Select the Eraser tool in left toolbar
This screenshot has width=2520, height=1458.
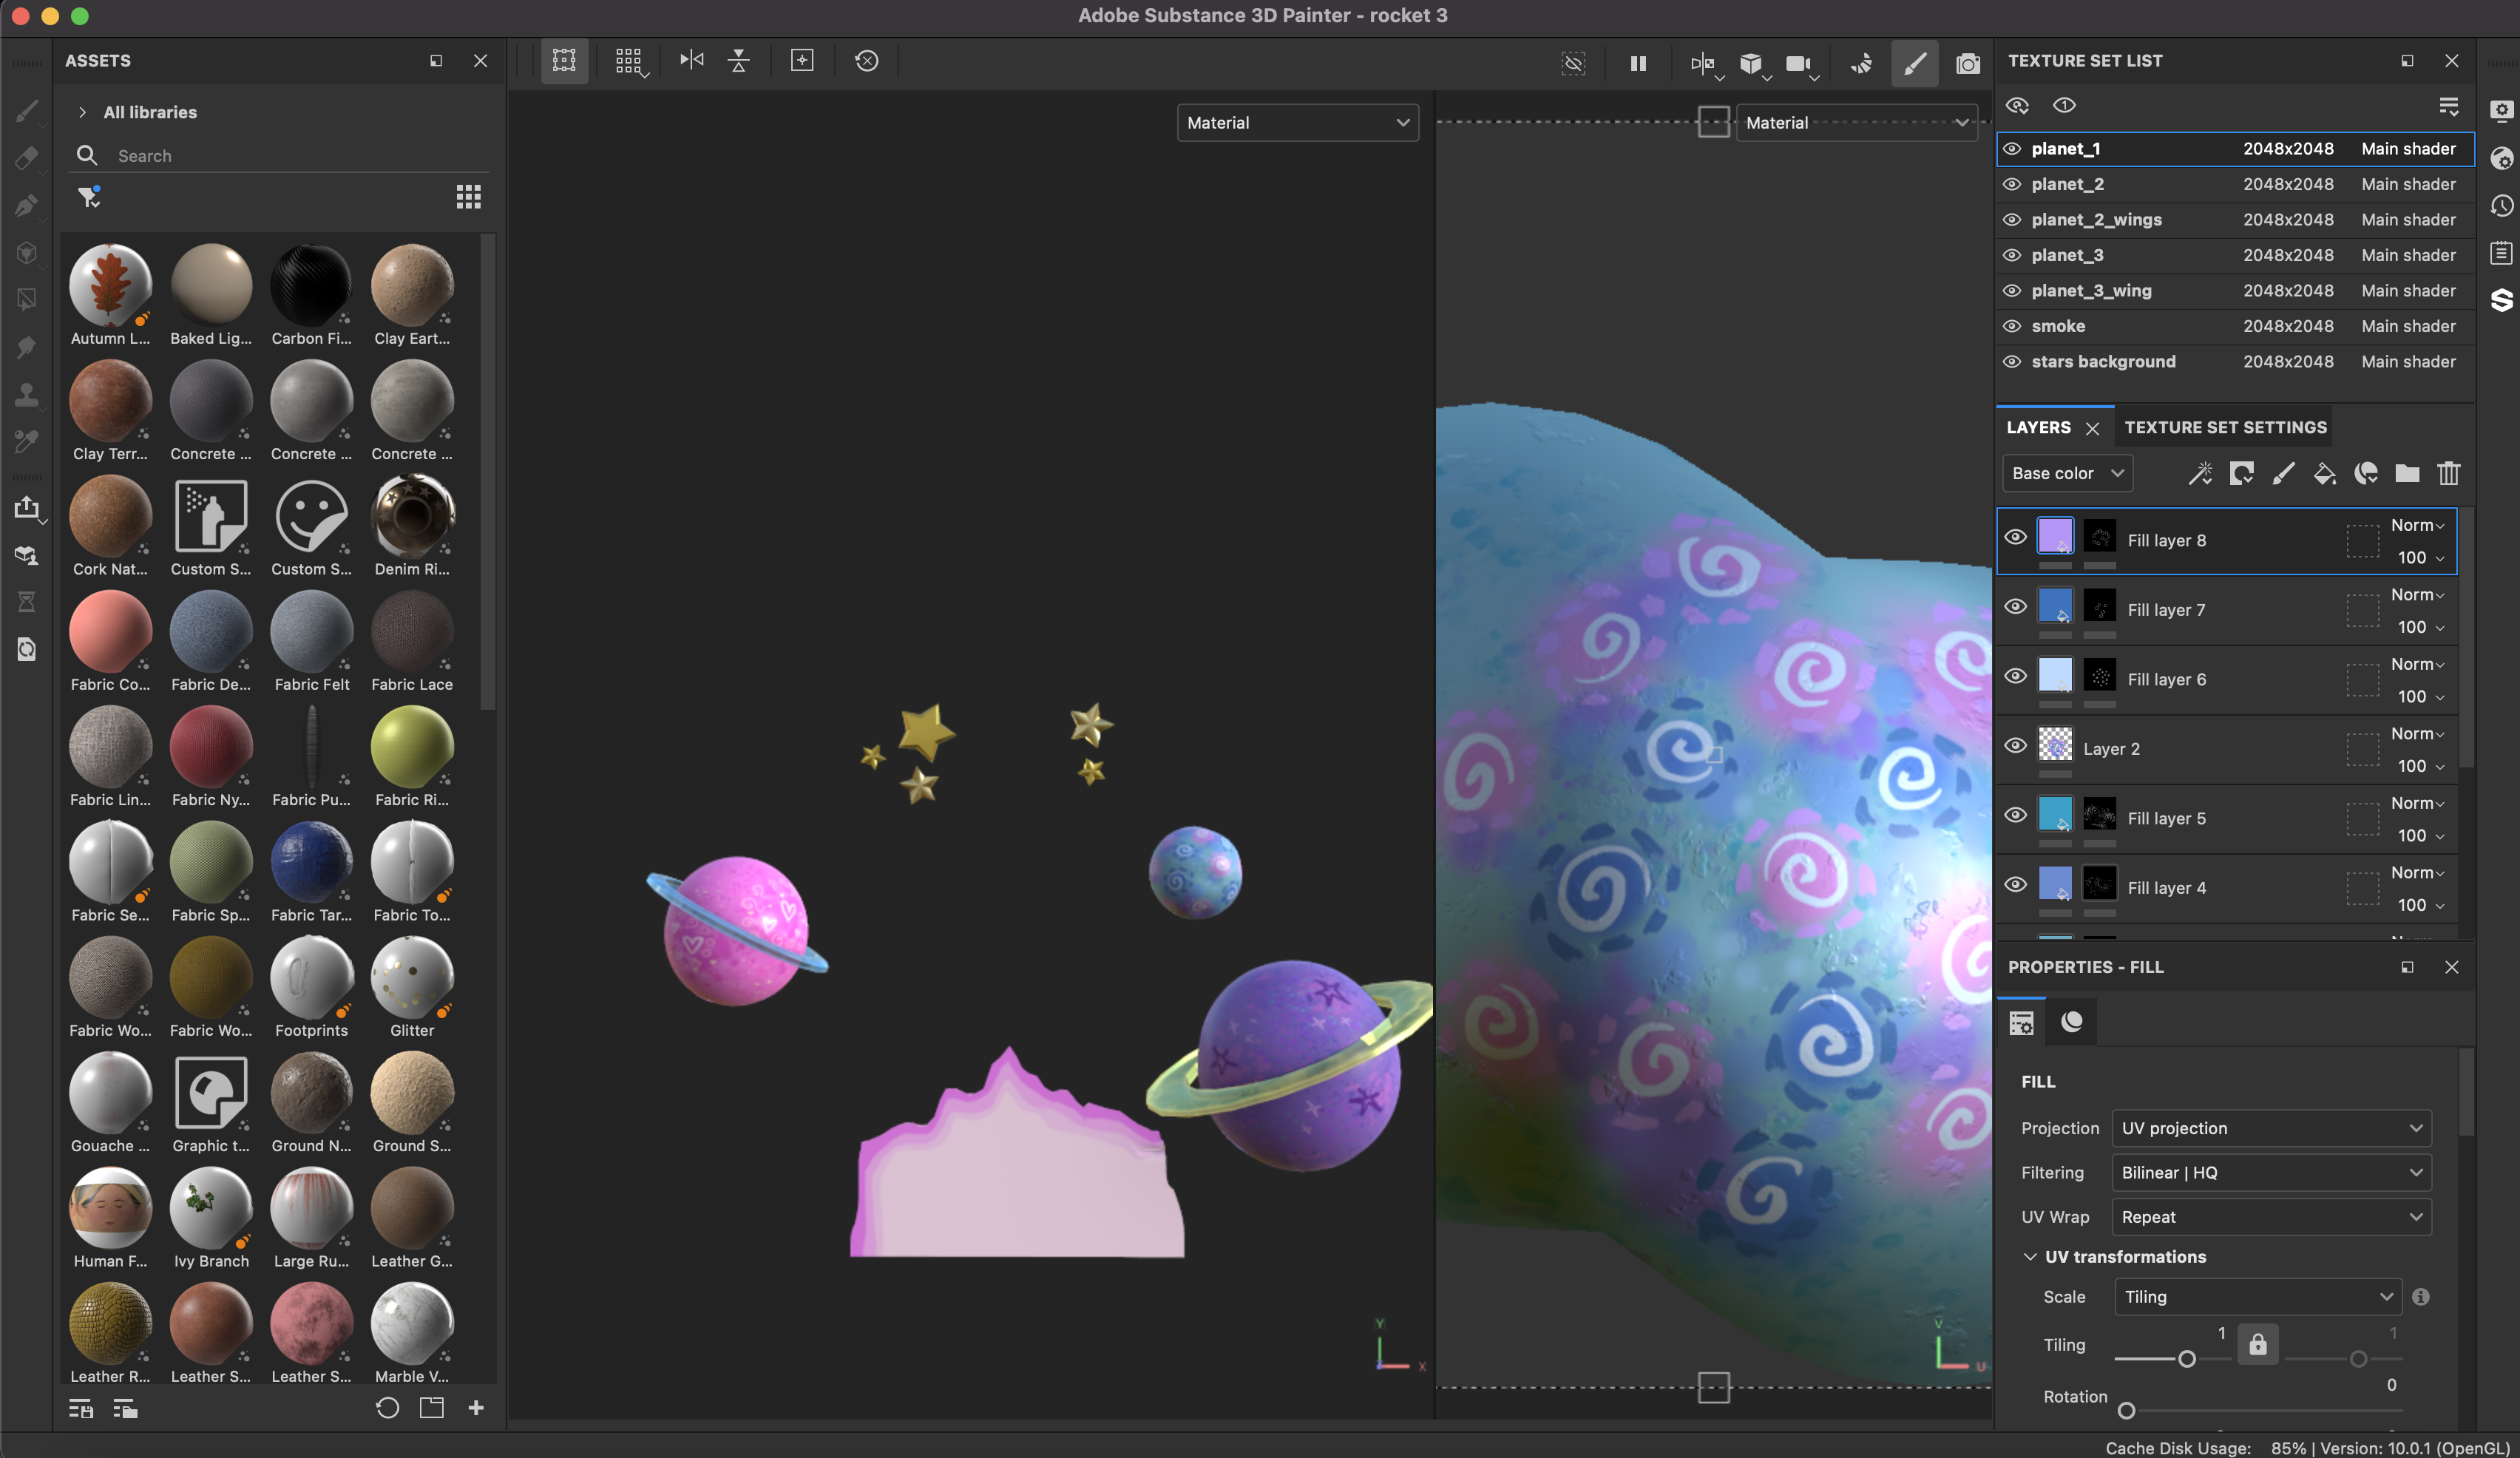tap(27, 158)
